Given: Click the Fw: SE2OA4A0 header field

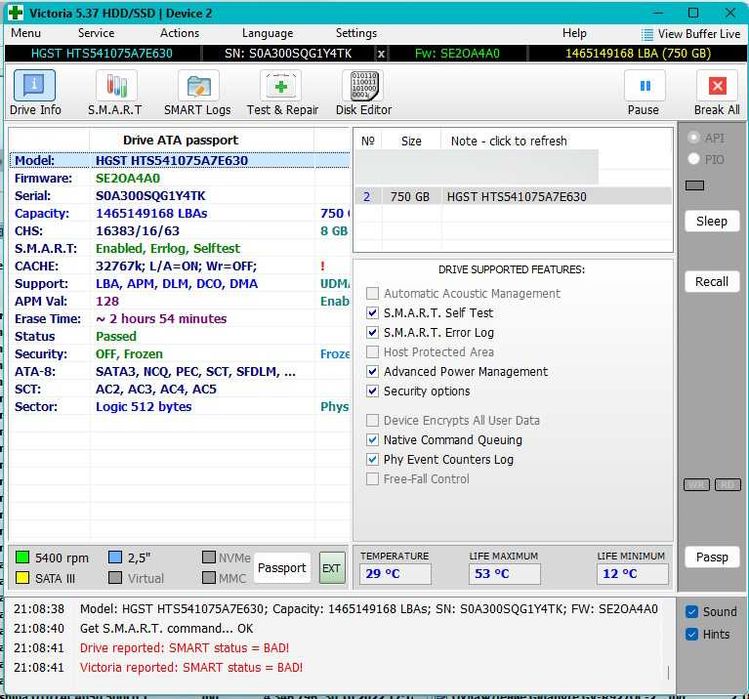Looking at the screenshot, I should [457, 54].
